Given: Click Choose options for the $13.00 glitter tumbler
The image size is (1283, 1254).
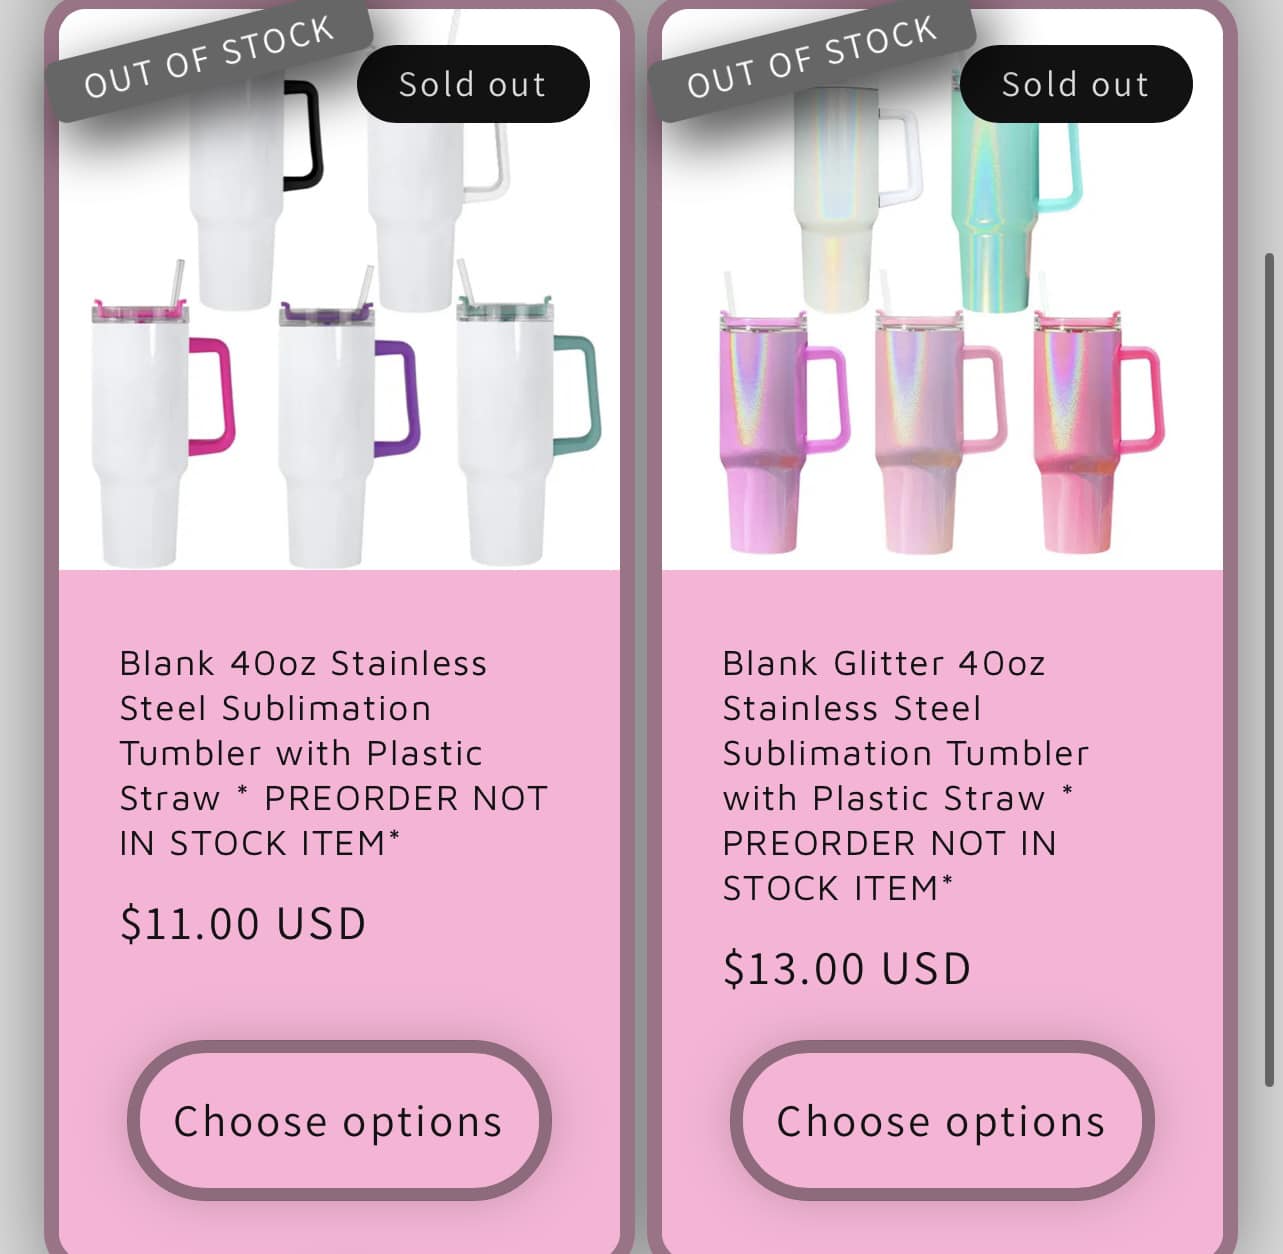Looking at the screenshot, I should 941,1121.
